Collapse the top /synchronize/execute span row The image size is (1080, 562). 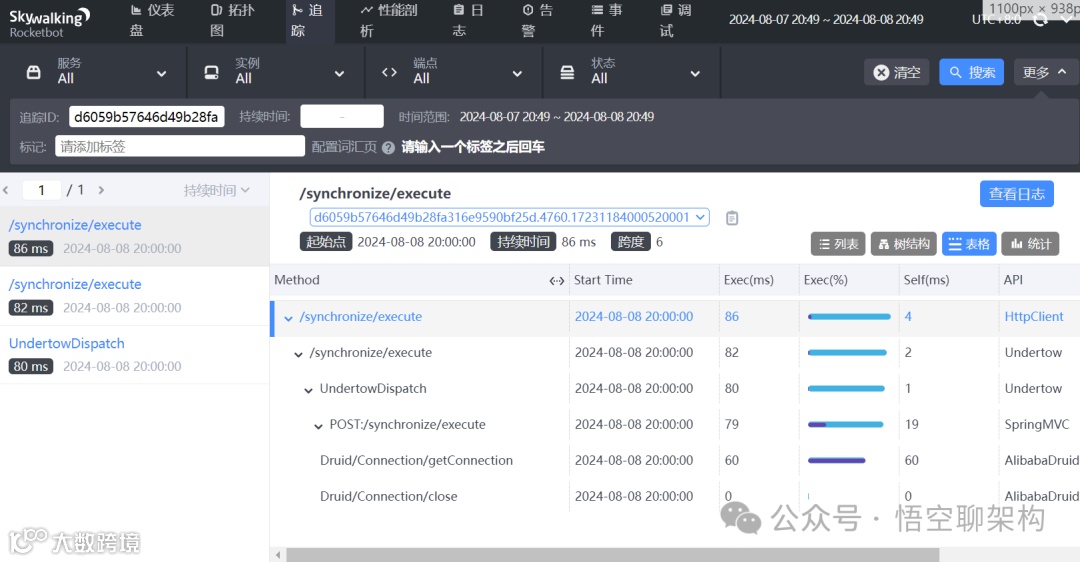pos(289,318)
